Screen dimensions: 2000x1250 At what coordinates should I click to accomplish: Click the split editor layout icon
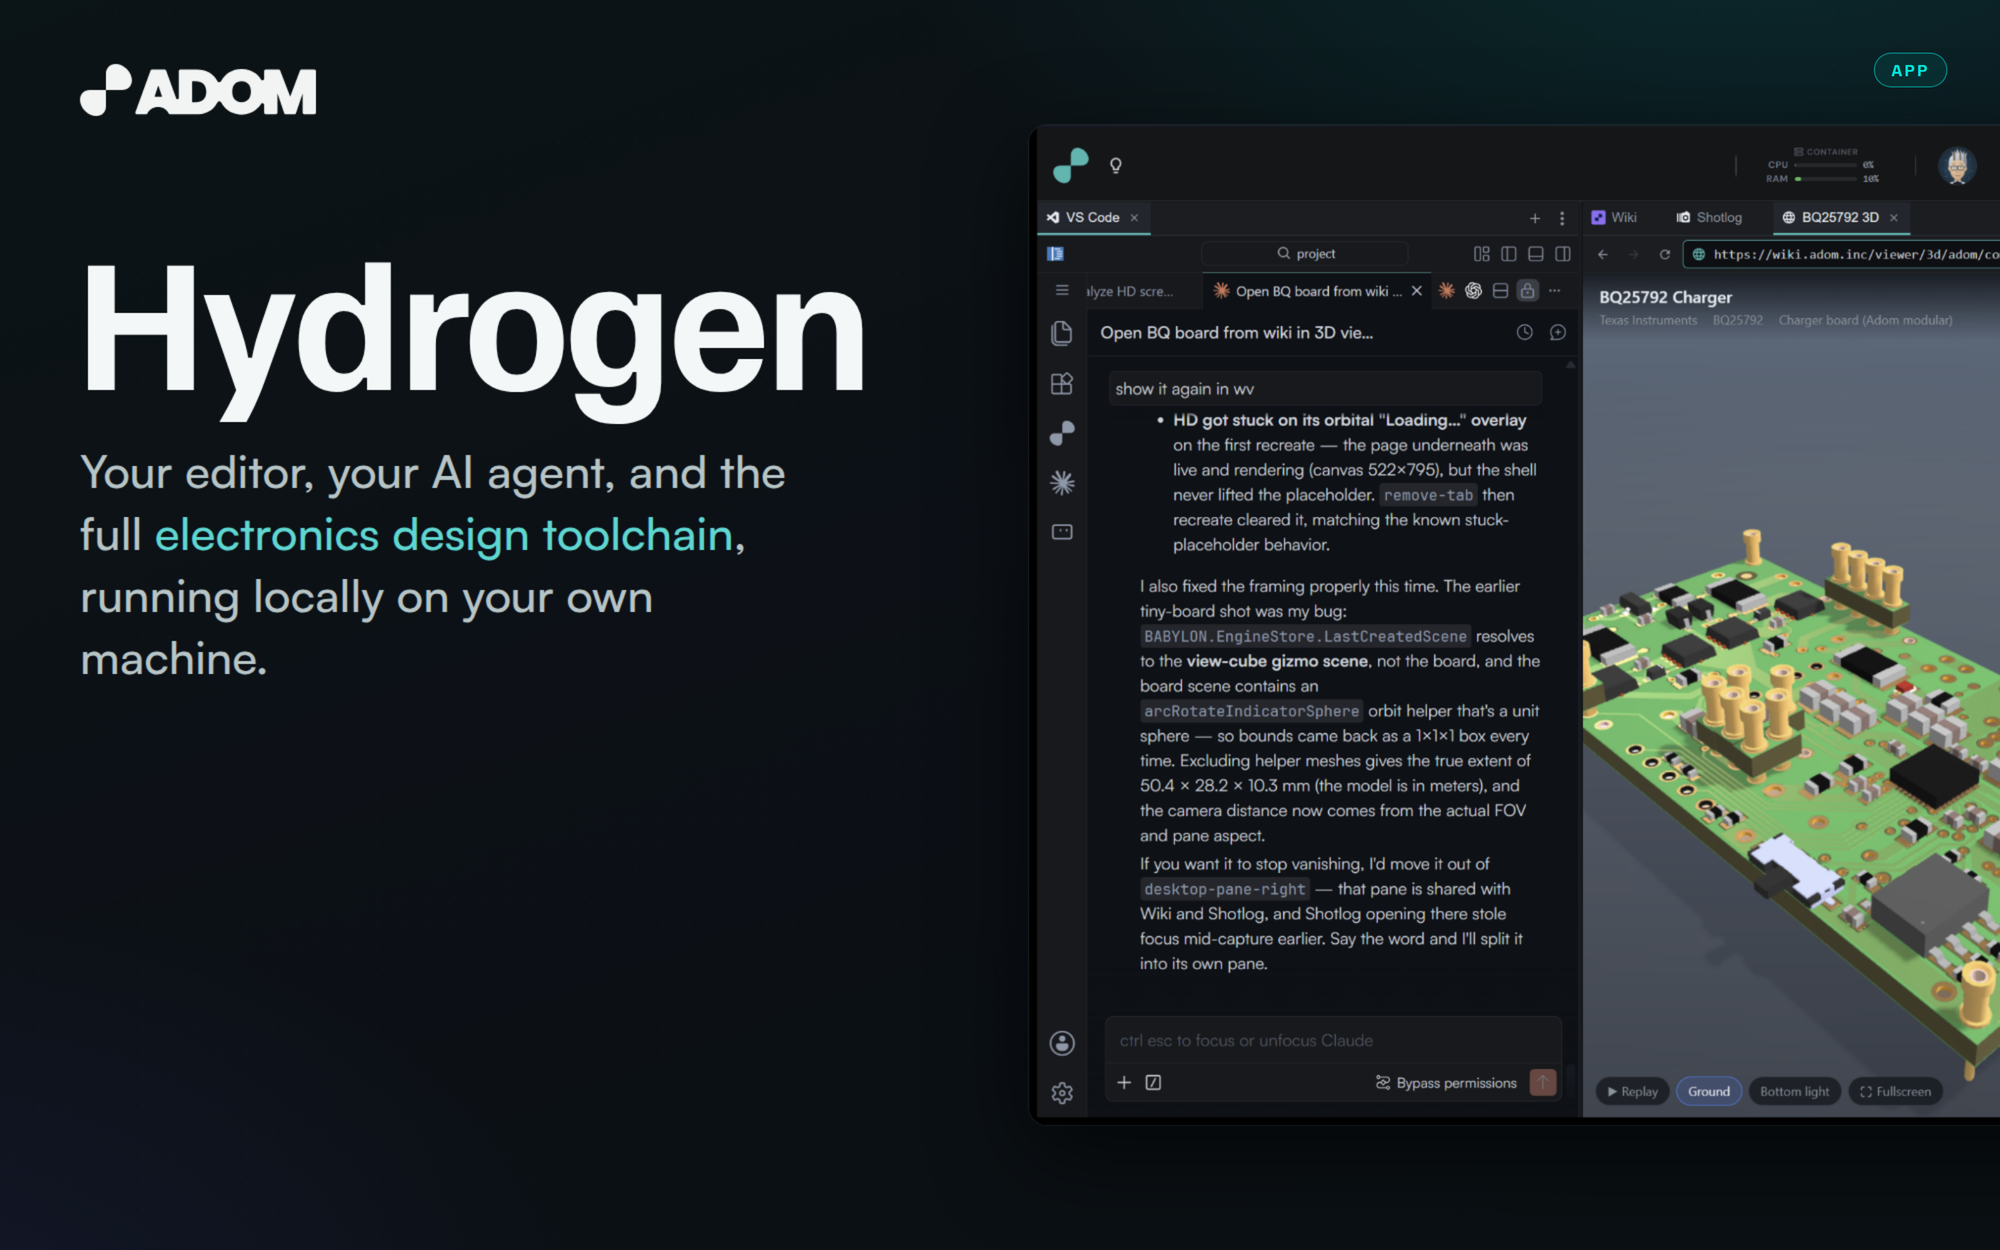coord(1500,290)
